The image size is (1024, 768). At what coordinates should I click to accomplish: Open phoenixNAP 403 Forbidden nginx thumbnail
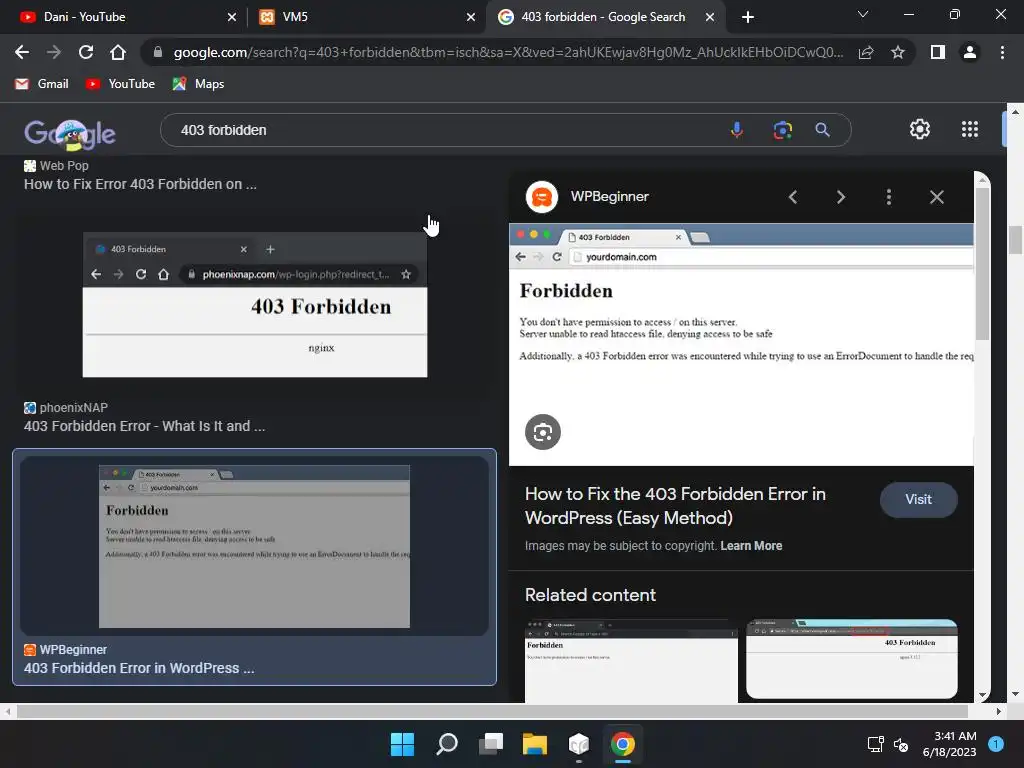pos(255,304)
